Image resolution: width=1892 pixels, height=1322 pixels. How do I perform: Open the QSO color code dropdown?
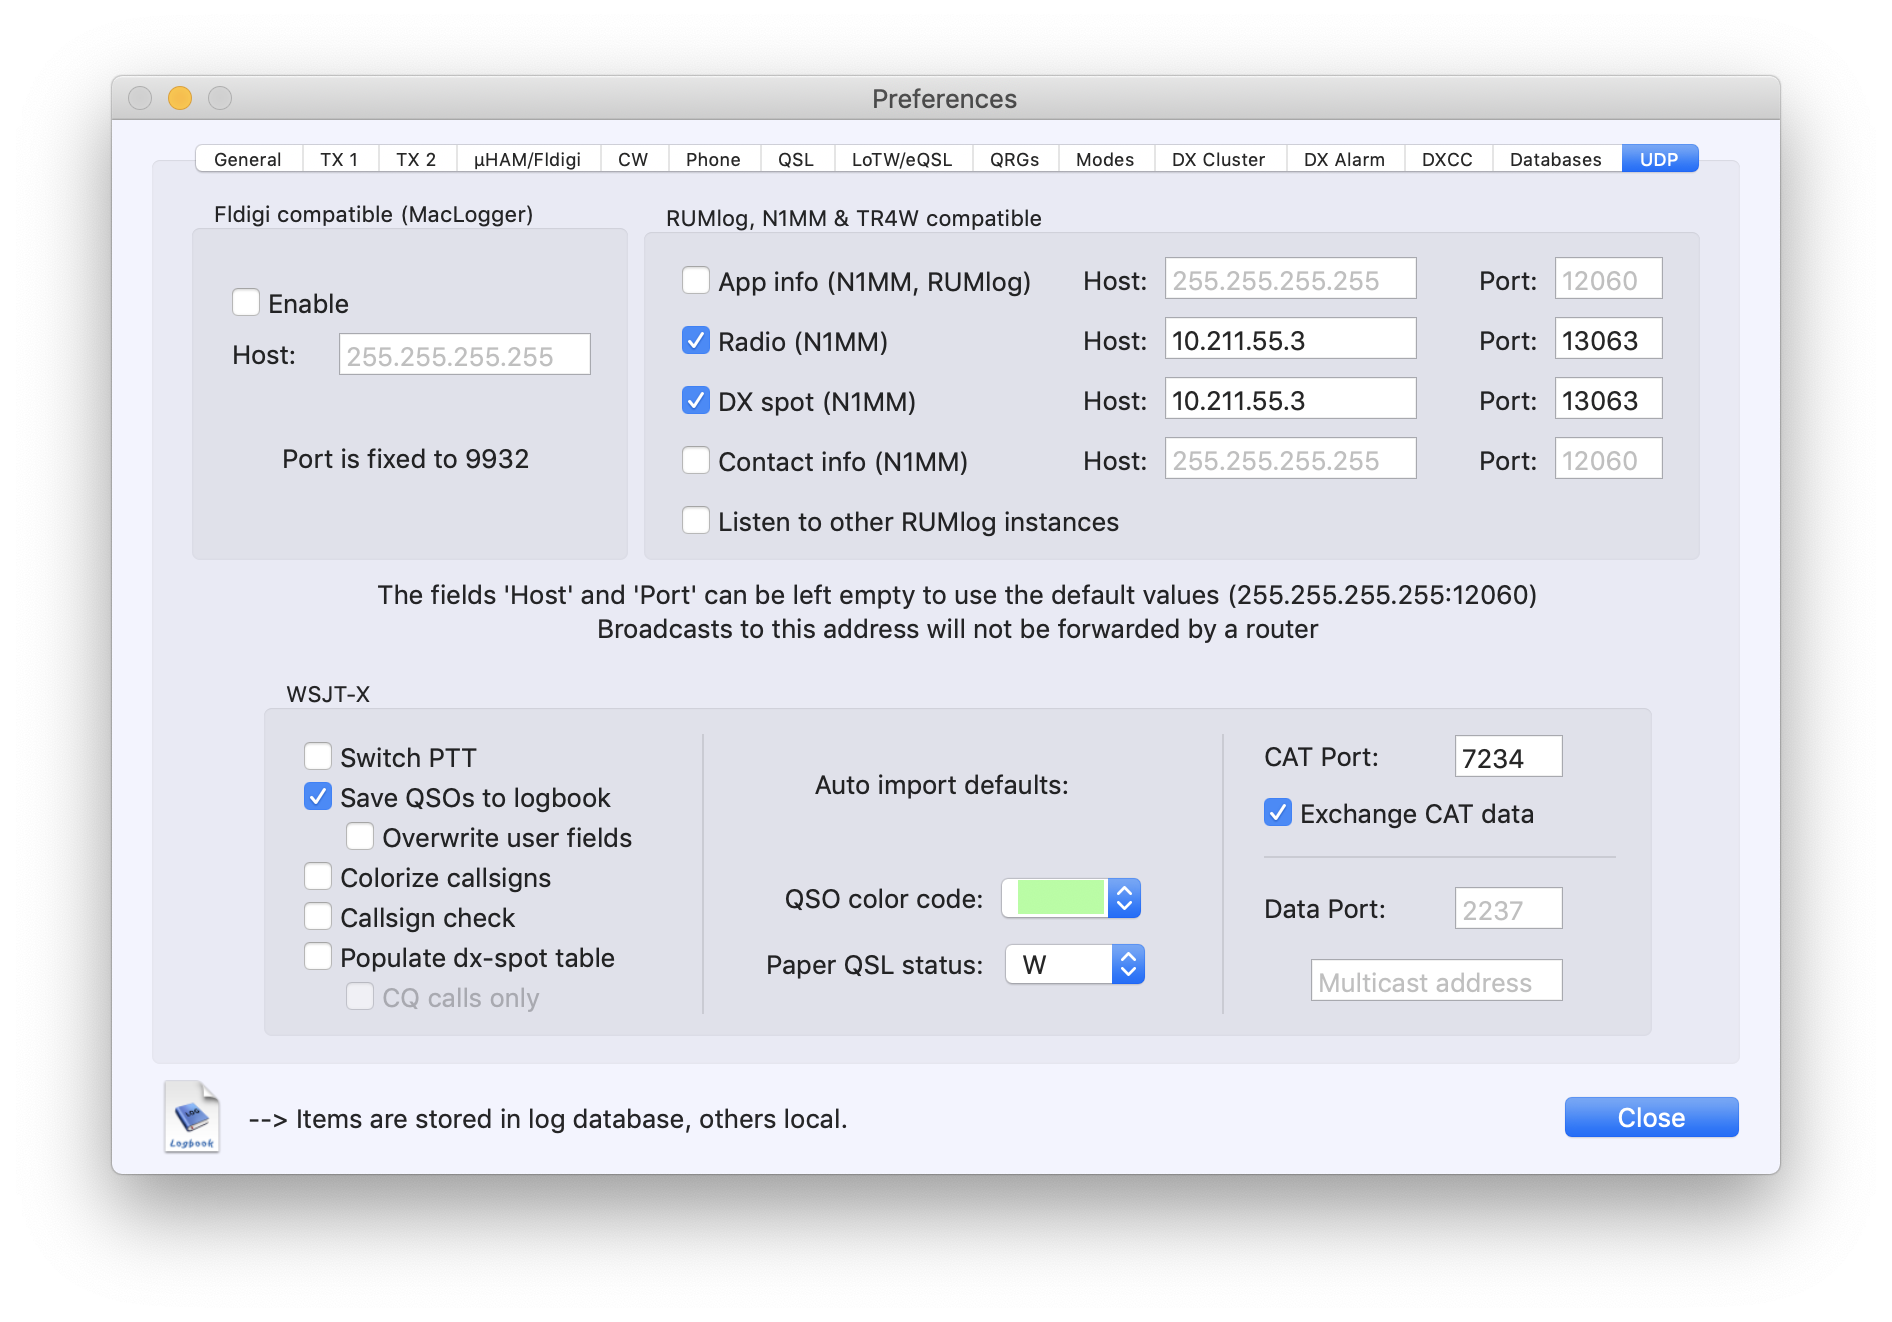[x=1125, y=898]
